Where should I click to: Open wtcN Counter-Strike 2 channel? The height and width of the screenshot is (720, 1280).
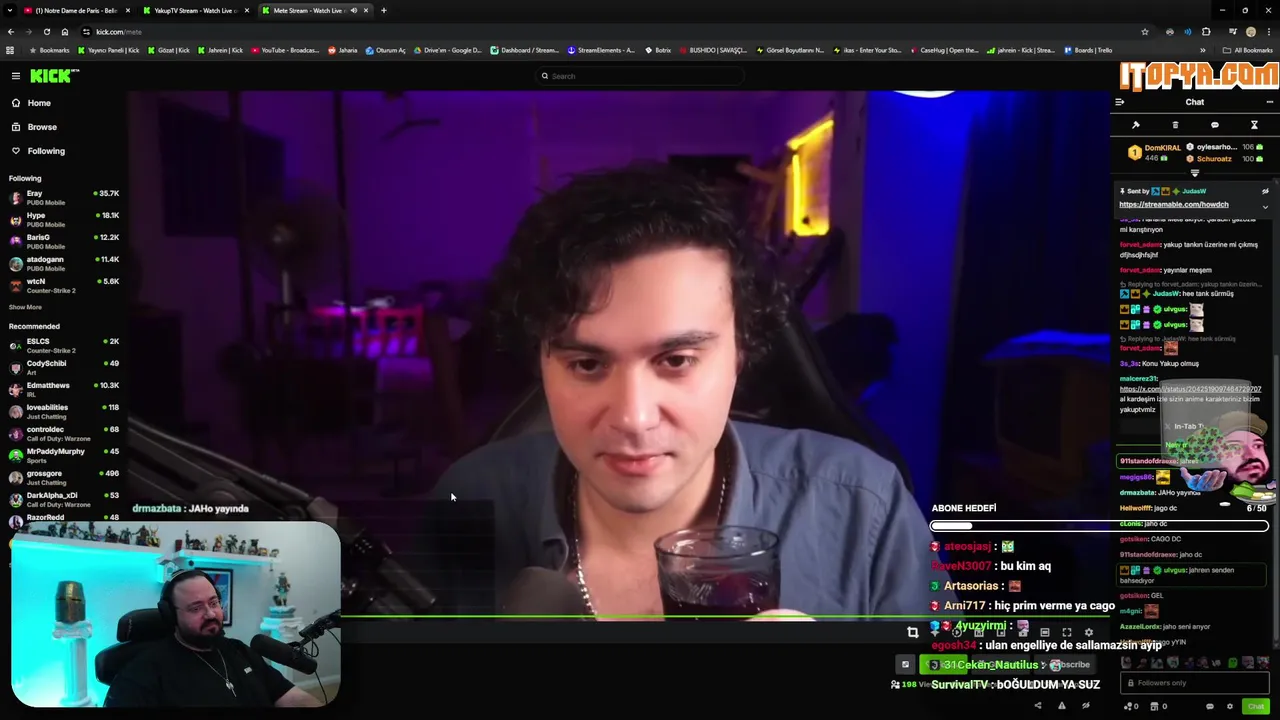pyautogui.click(x=64, y=285)
